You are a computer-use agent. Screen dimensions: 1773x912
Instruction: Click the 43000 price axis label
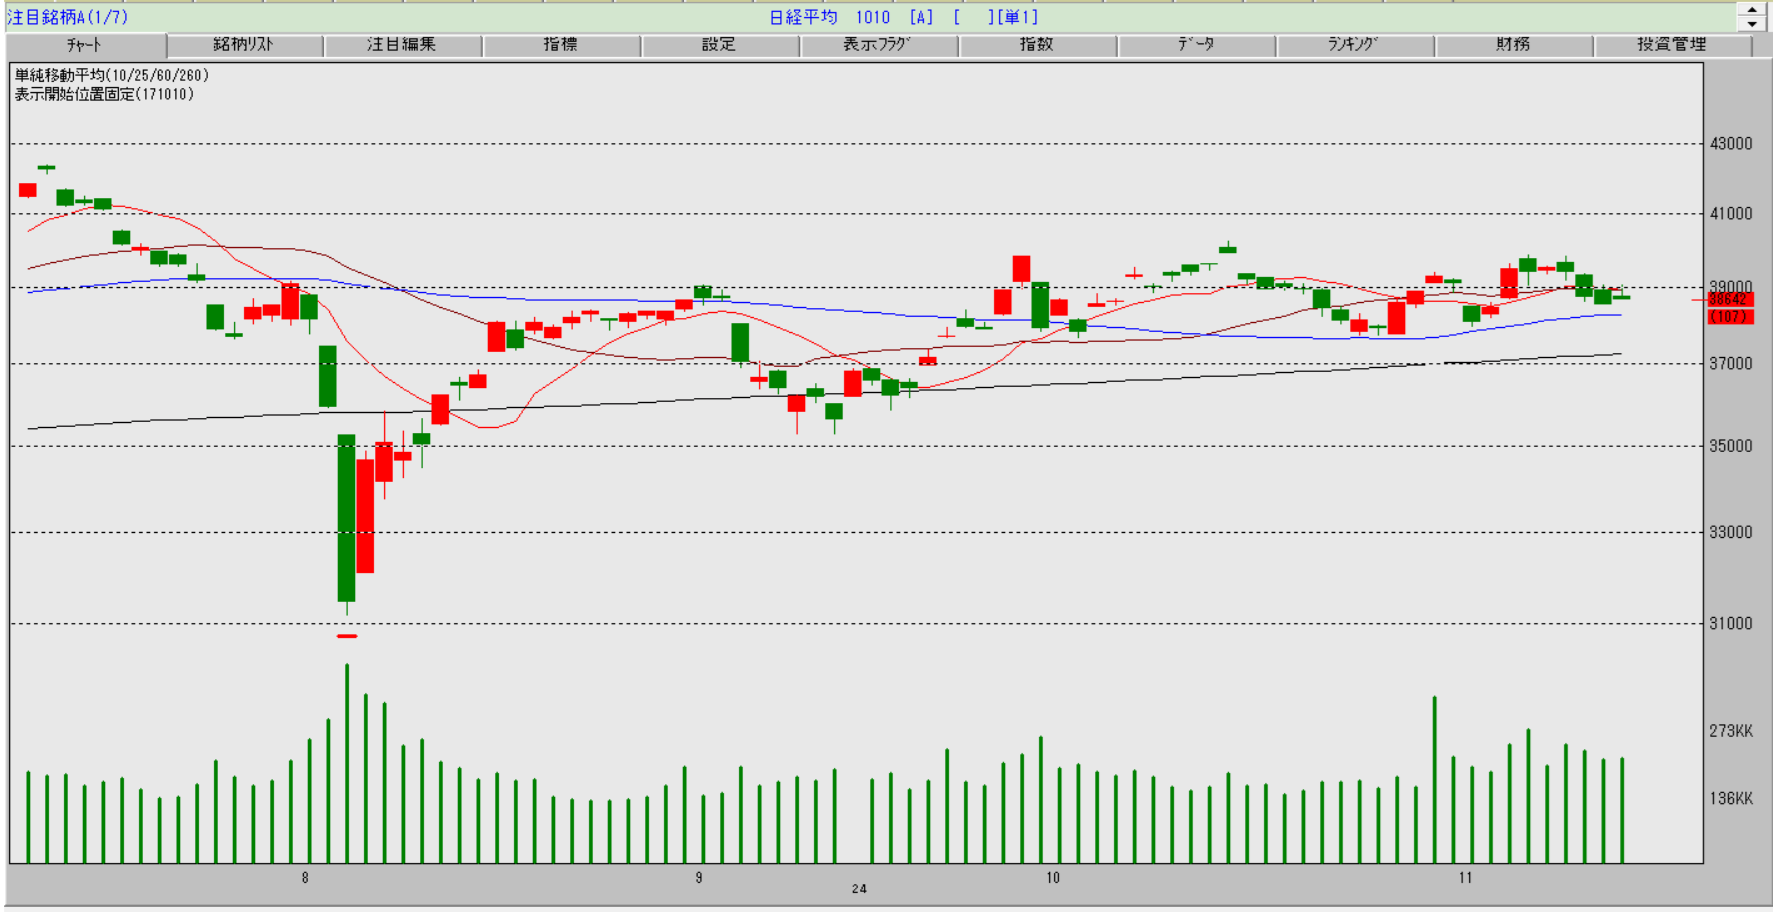tap(1731, 144)
